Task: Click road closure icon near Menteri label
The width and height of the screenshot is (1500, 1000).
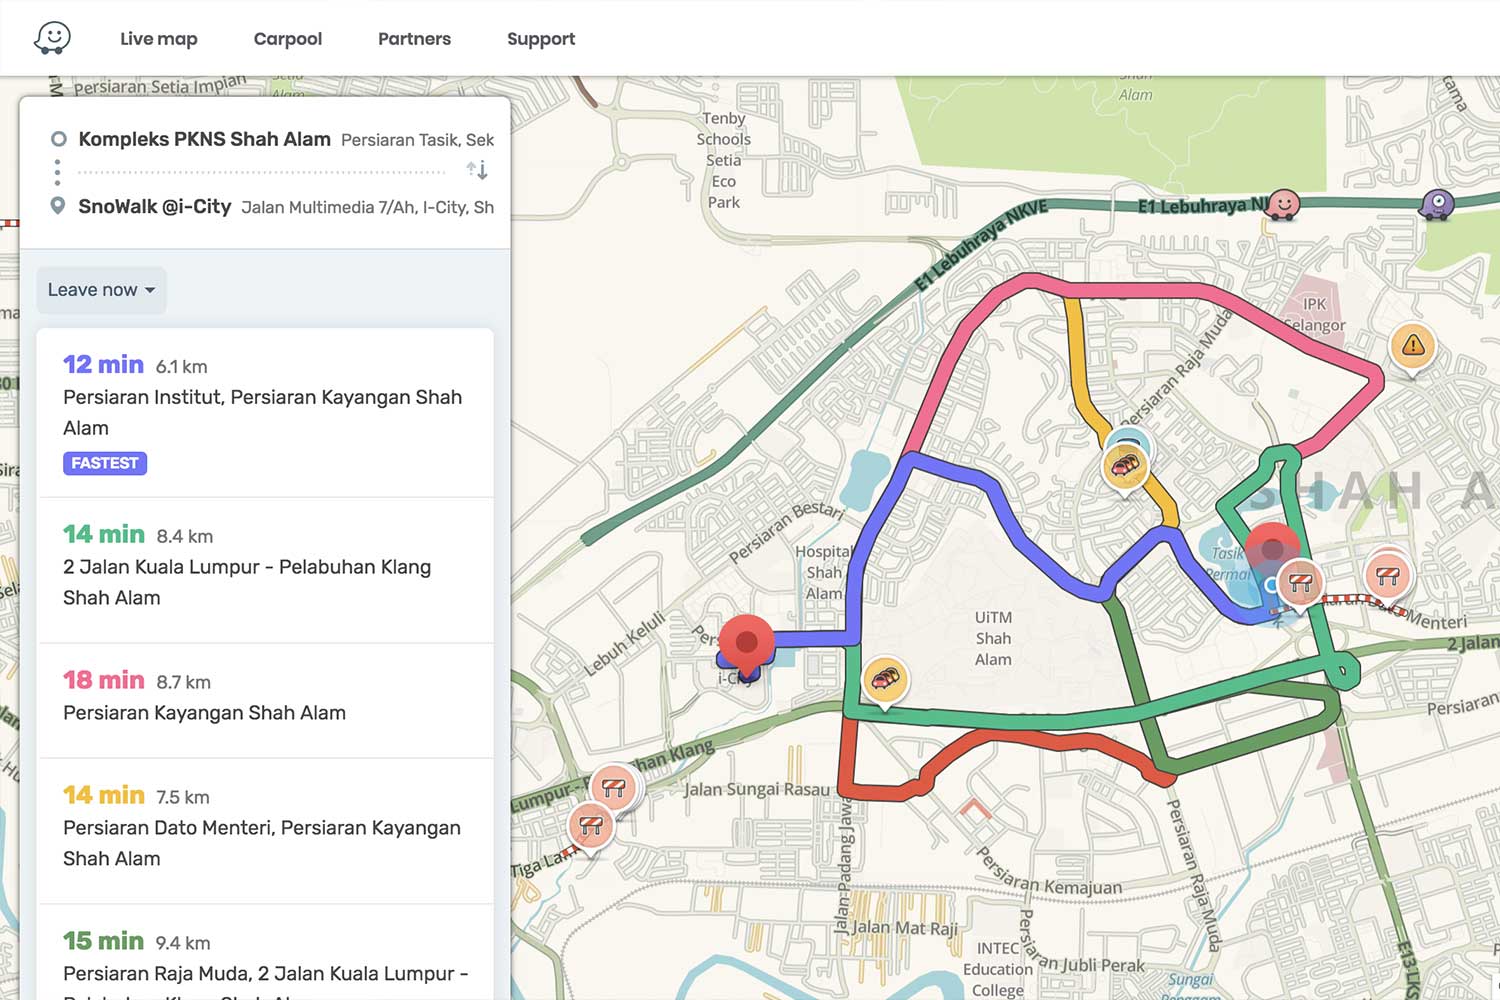Action: click(1388, 576)
